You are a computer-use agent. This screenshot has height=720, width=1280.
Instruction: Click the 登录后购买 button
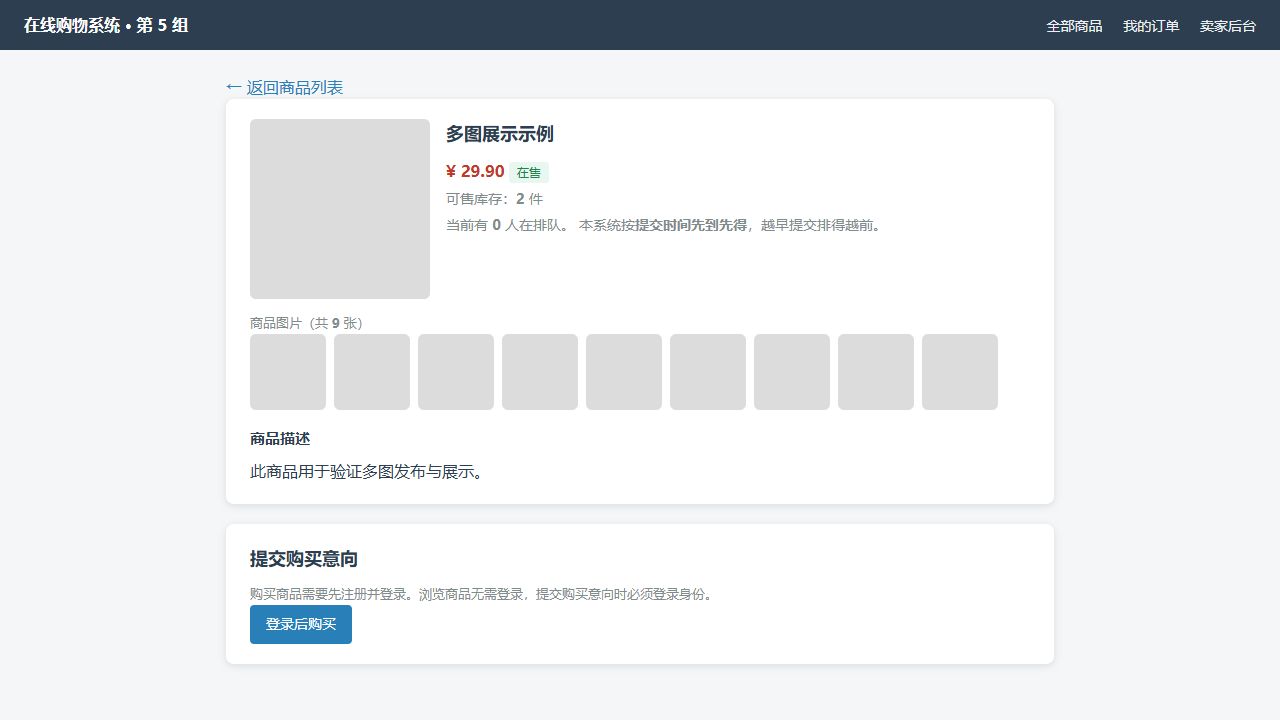click(x=301, y=624)
